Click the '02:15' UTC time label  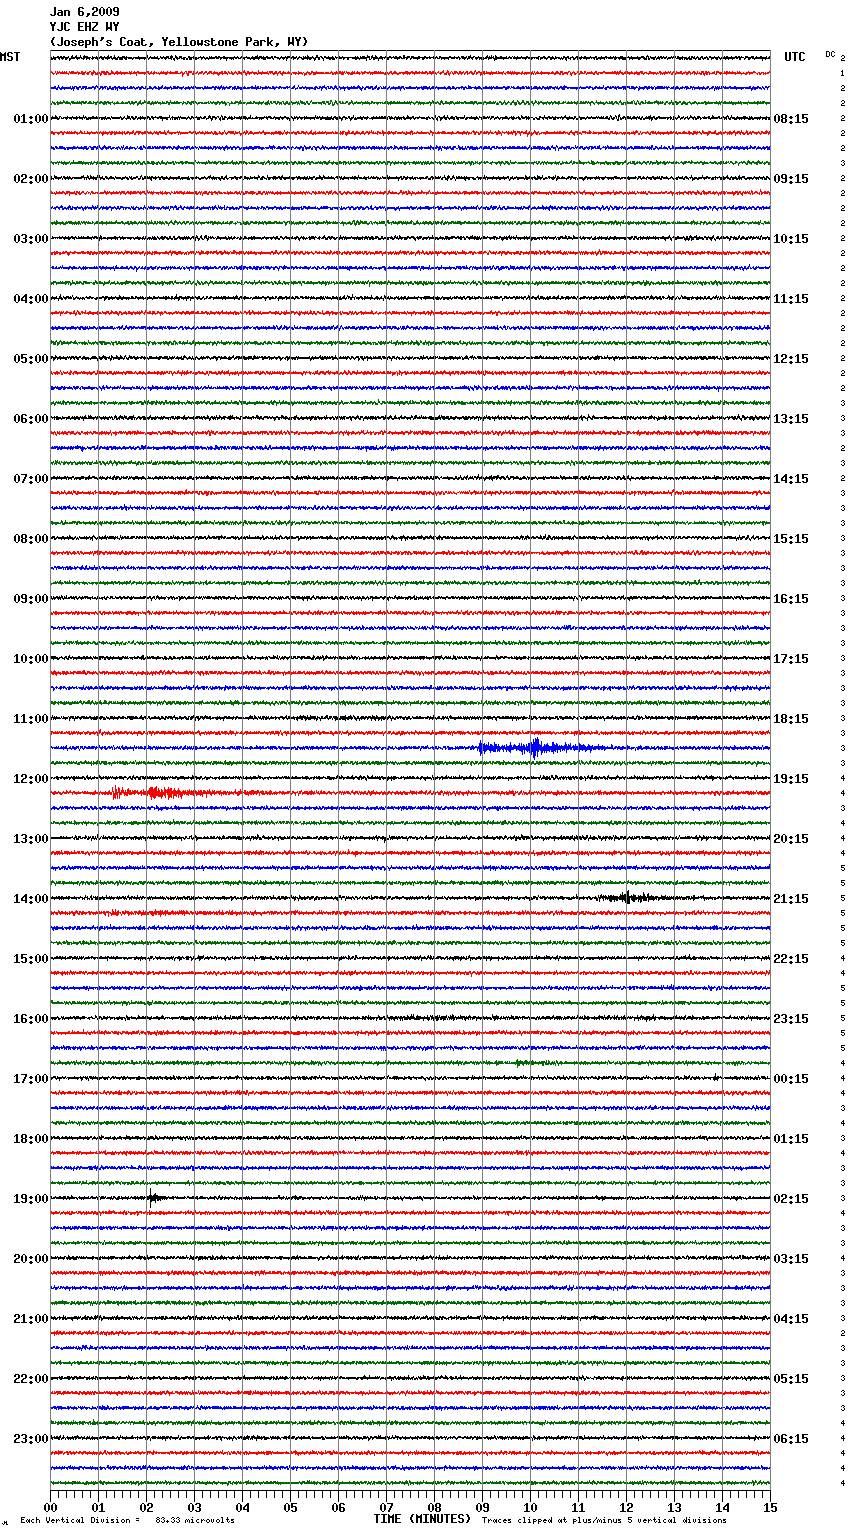791,1199
